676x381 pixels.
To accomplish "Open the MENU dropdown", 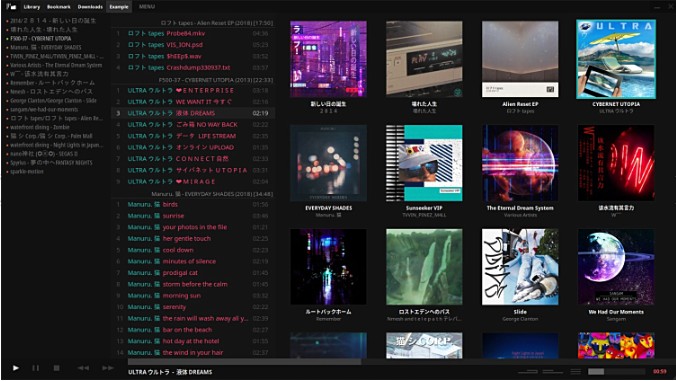I will [x=147, y=6].
